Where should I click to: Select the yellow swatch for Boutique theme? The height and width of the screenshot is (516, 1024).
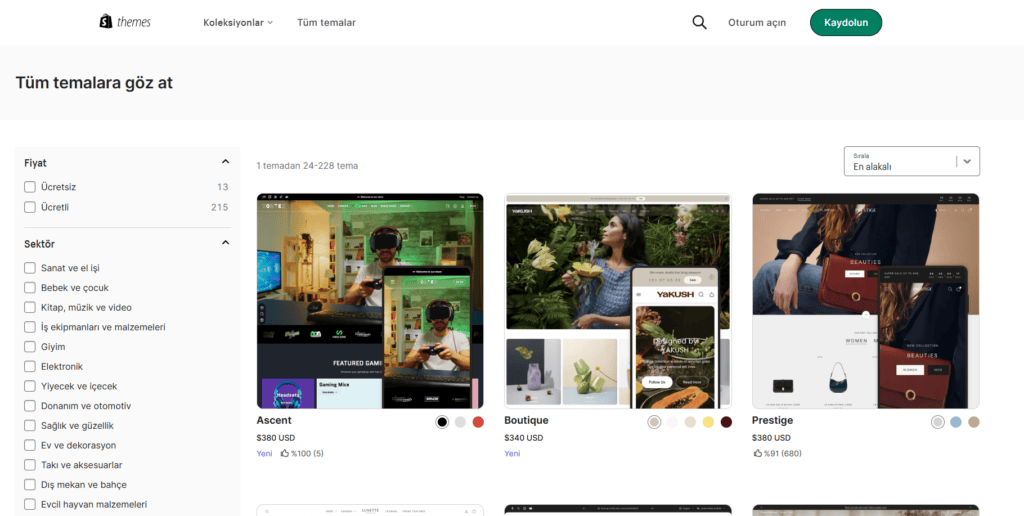708,422
